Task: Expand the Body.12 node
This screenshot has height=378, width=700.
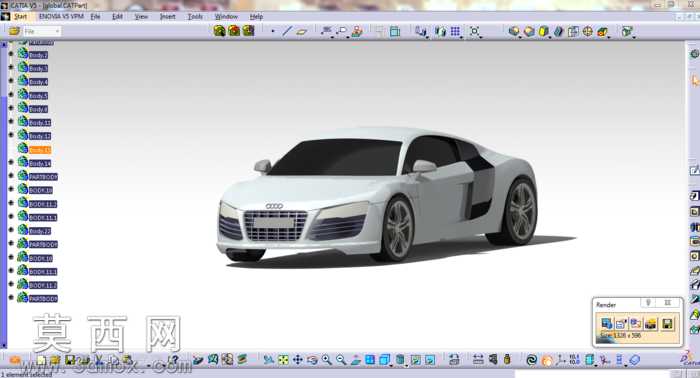Action: click(x=11, y=135)
